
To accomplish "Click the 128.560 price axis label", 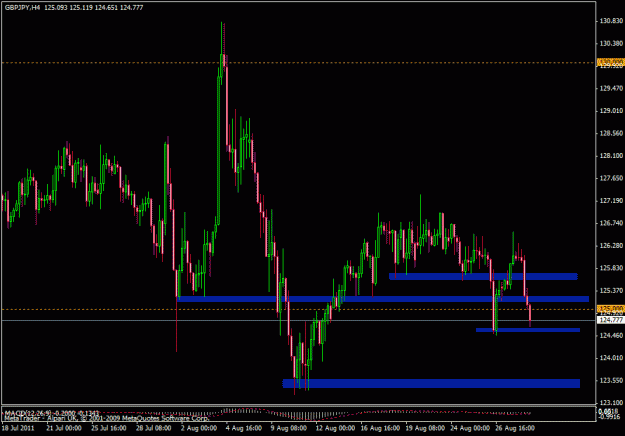I will [611, 133].
